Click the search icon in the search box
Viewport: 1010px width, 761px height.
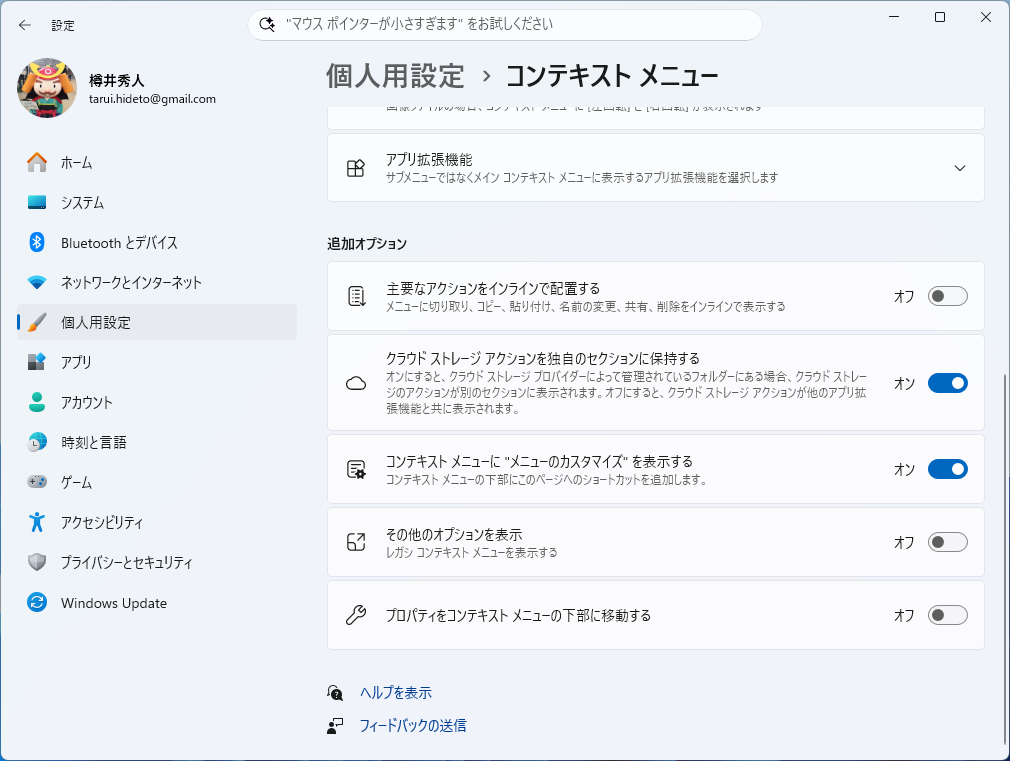[267, 24]
